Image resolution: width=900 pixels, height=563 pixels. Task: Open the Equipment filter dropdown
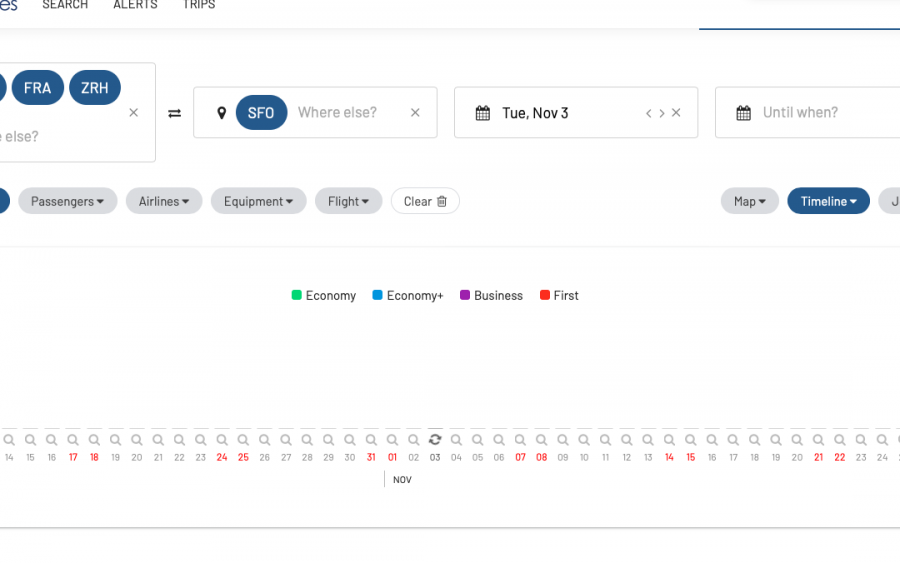(258, 201)
